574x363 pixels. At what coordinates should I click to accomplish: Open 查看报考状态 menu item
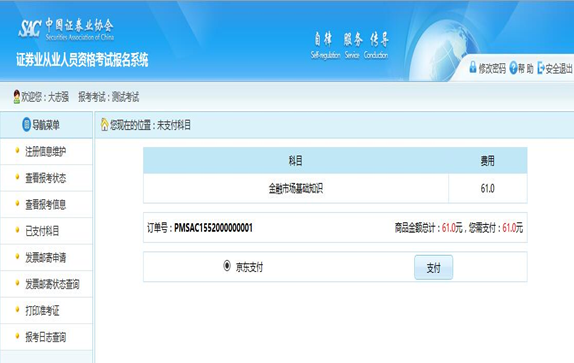[x=46, y=178]
